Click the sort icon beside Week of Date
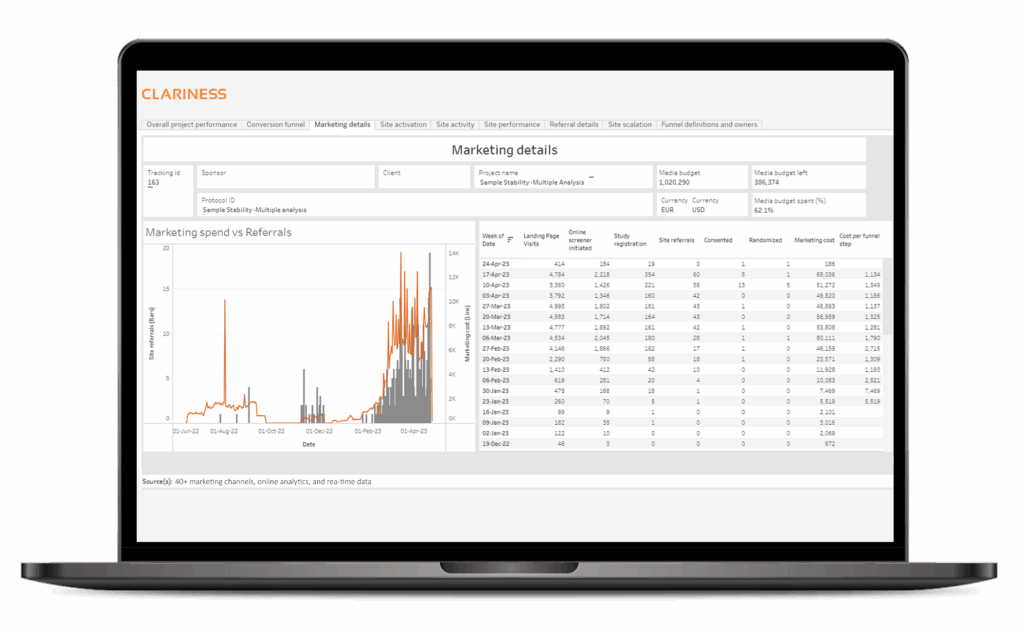Viewport: 1024px width, 632px height. (x=511, y=240)
